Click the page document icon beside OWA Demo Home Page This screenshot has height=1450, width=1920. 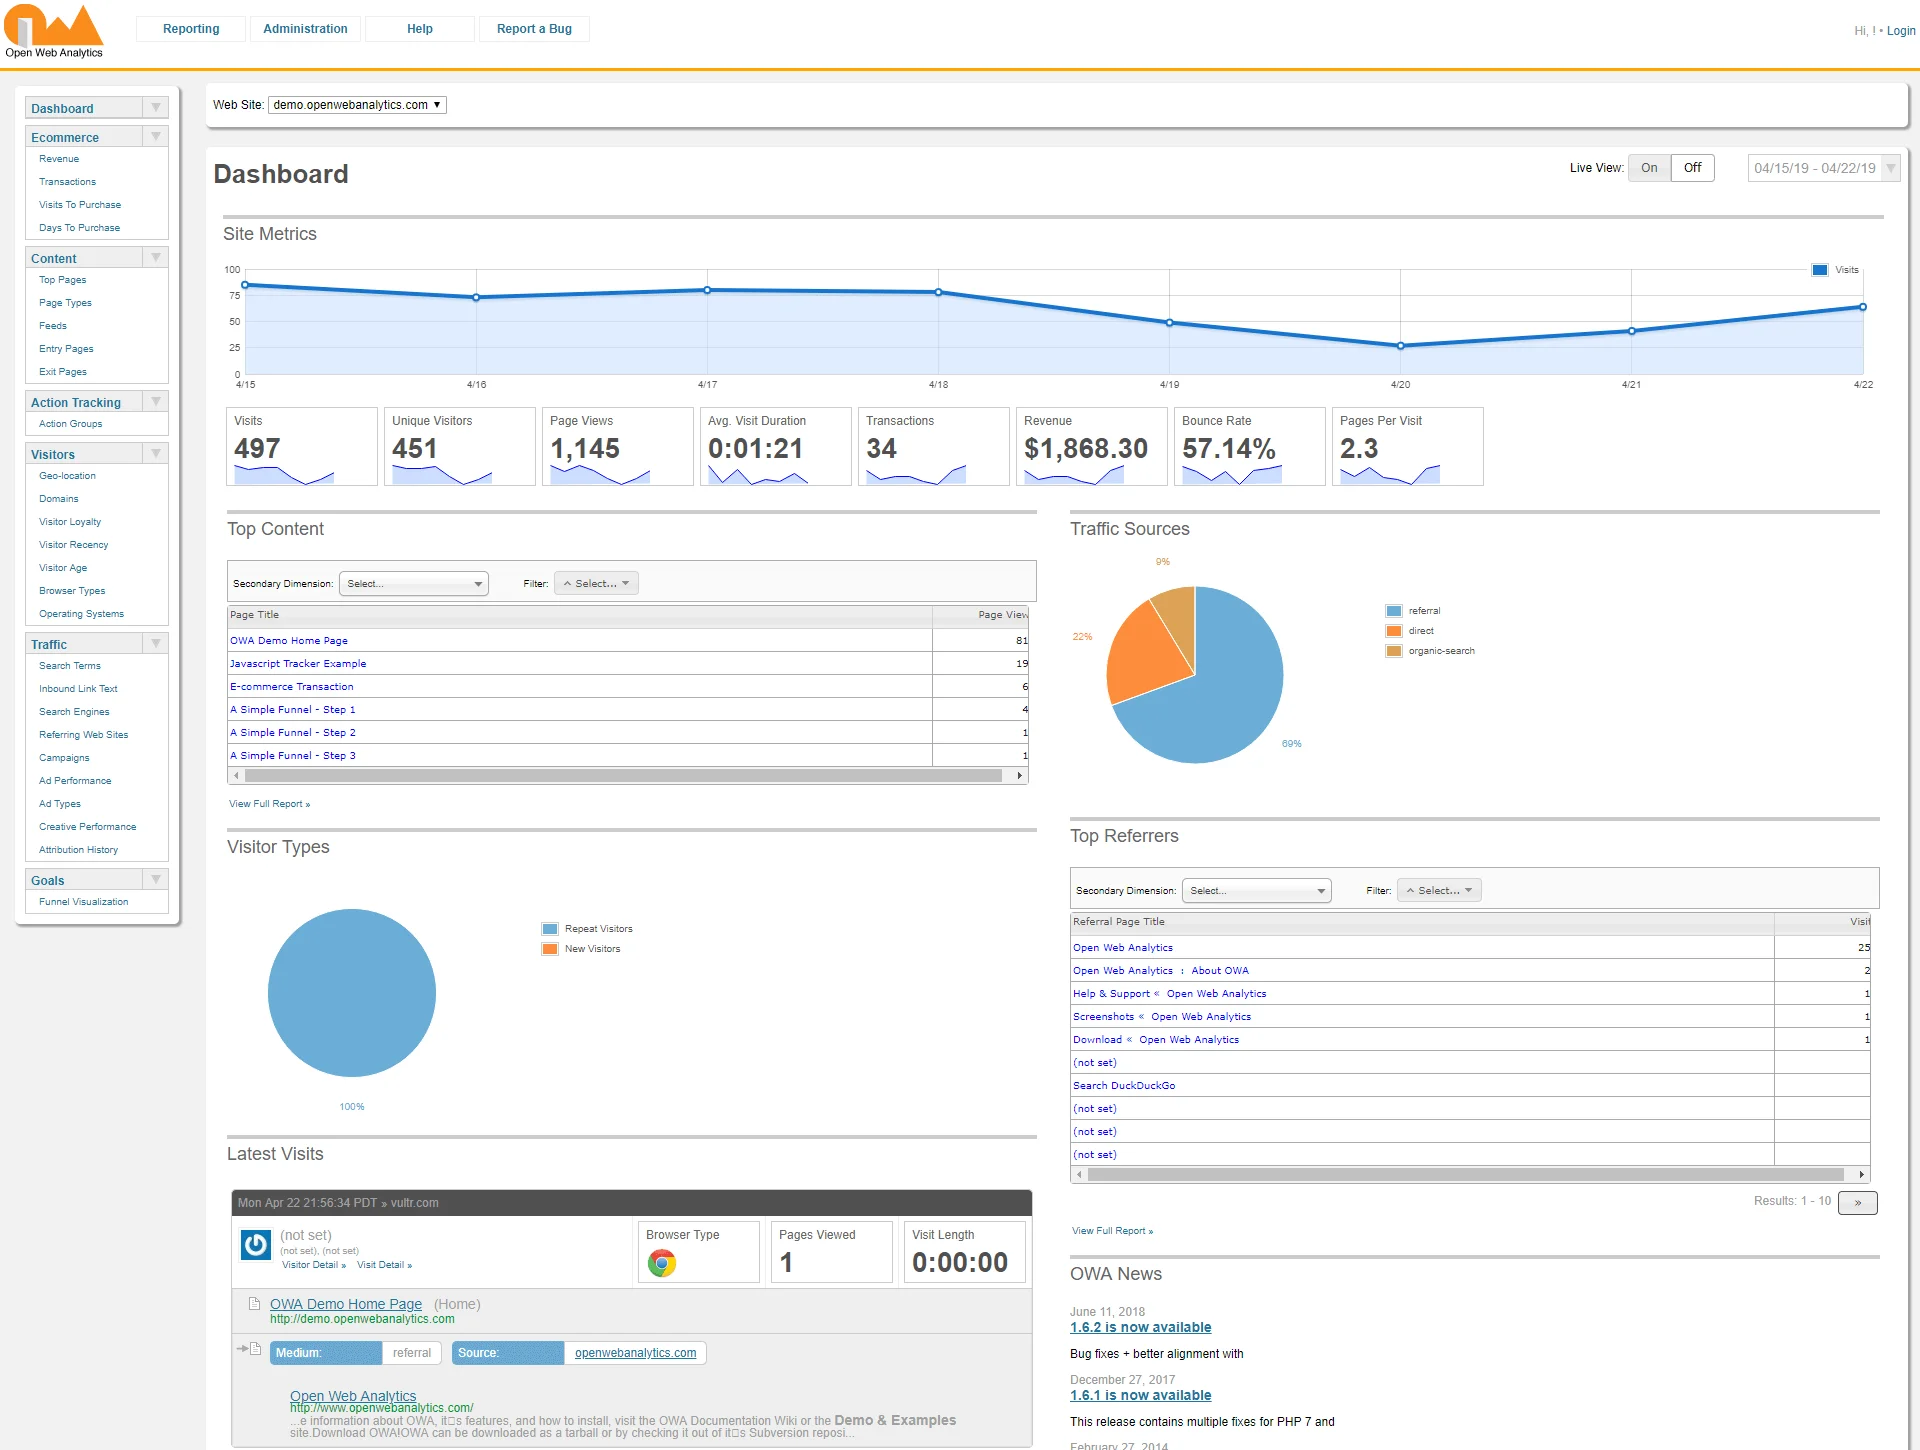click(x=254, y=1304)
